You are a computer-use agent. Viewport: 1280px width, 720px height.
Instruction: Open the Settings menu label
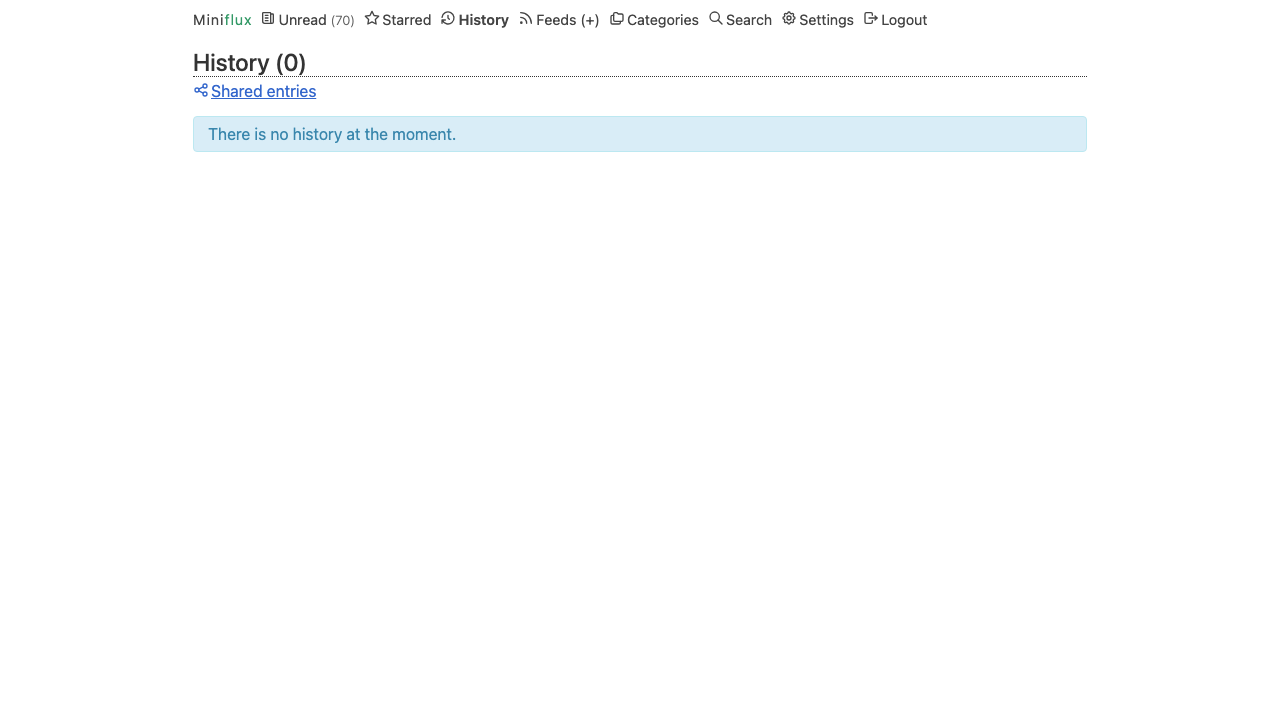coord(827,20)
